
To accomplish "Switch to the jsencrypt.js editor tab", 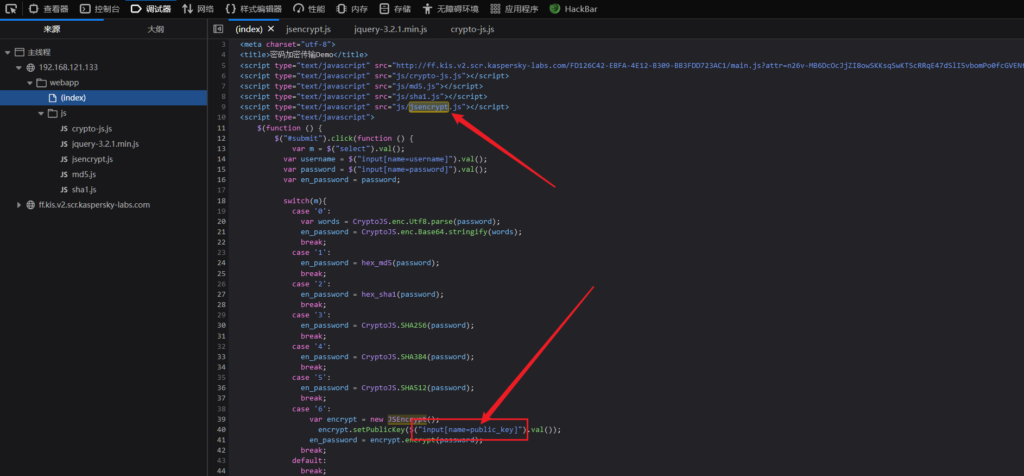I will [308, 29].
